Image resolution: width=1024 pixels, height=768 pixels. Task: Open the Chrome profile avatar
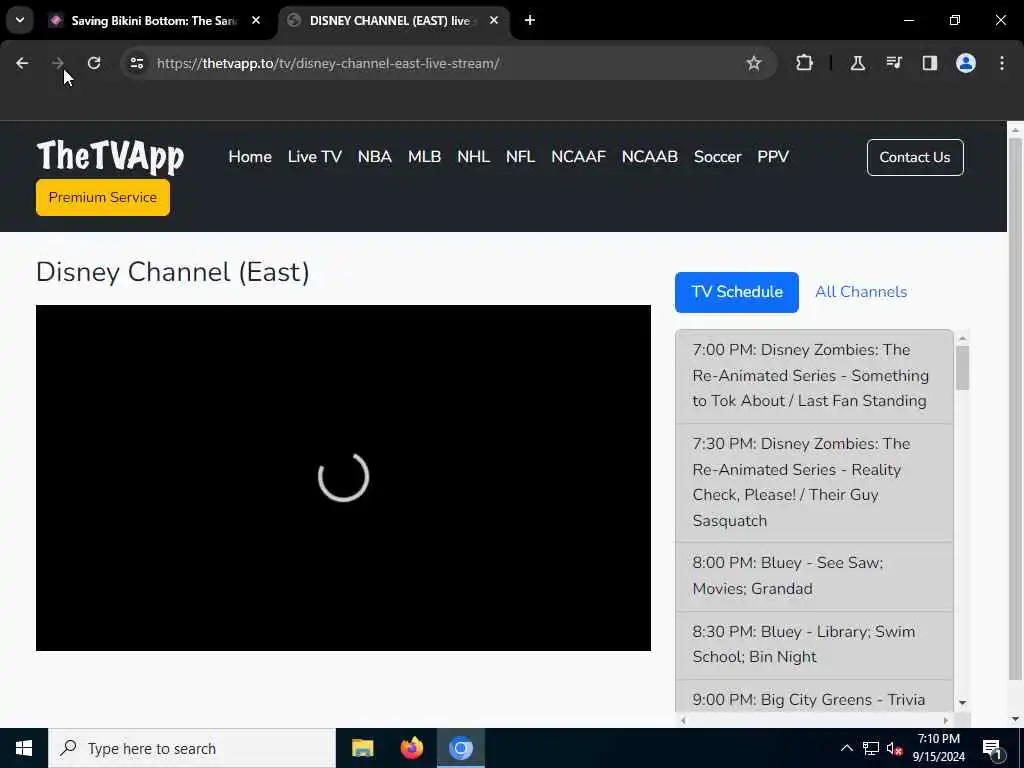click(x=966, y=63)
